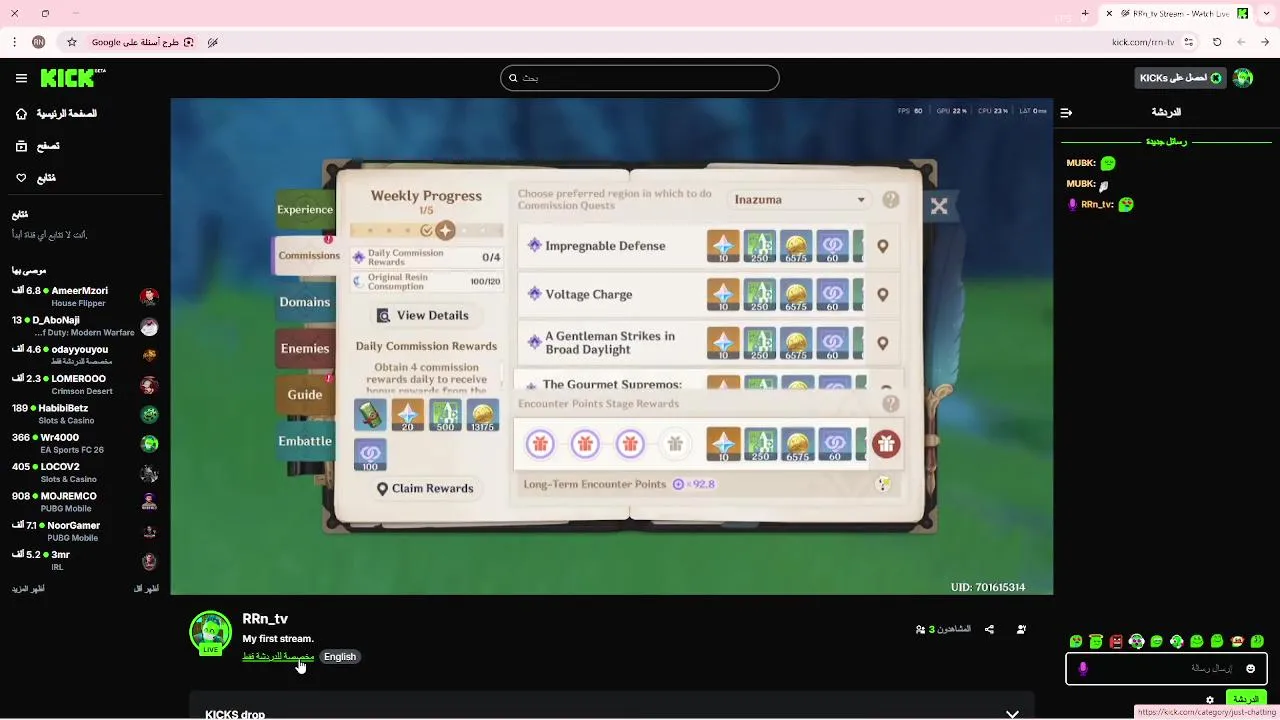Click location pin for Voltage Charge
This screenshot has width=1280, height=720.
[882, 295]
